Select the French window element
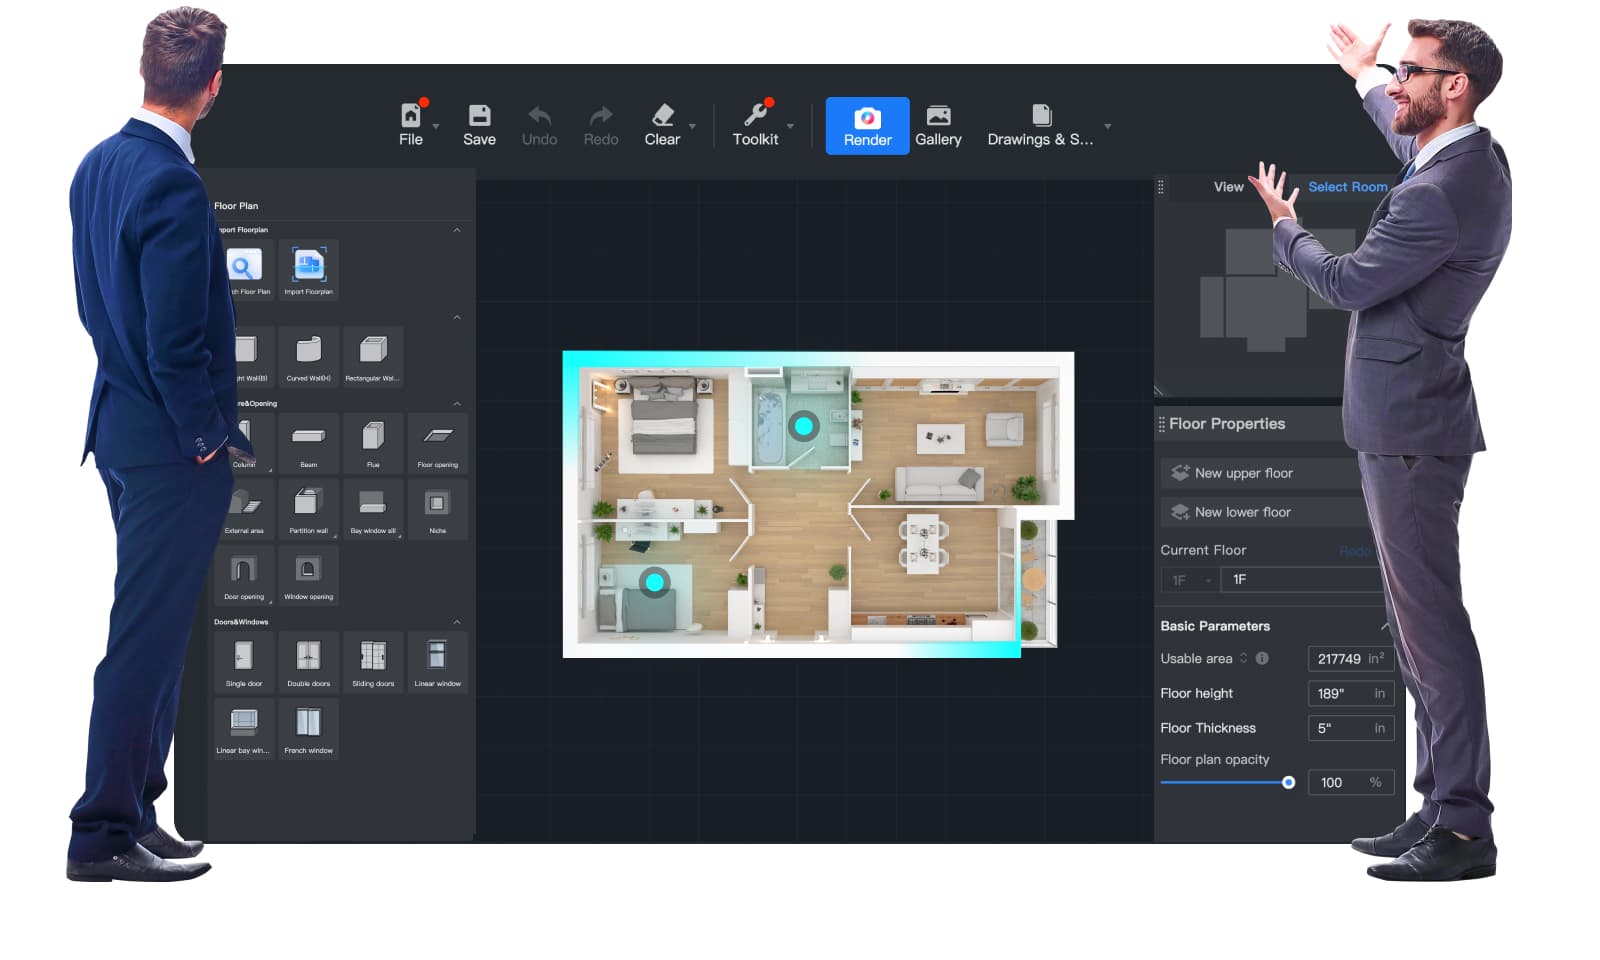Screen dimensions: 1600x960 pyautogui.click(x=308, y=729)
